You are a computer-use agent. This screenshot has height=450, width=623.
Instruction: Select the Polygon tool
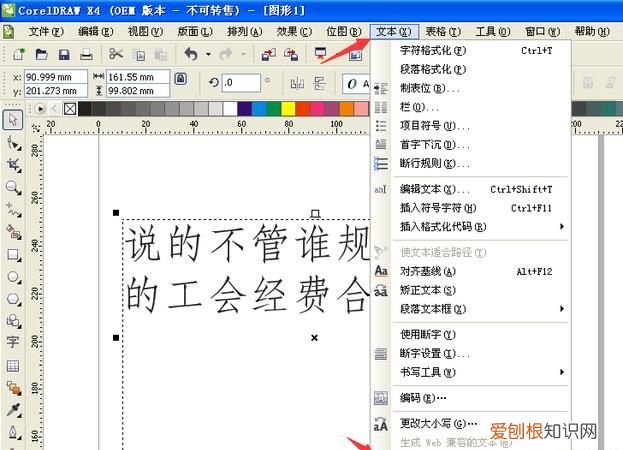pyautogui.click(x=14, y=299)
